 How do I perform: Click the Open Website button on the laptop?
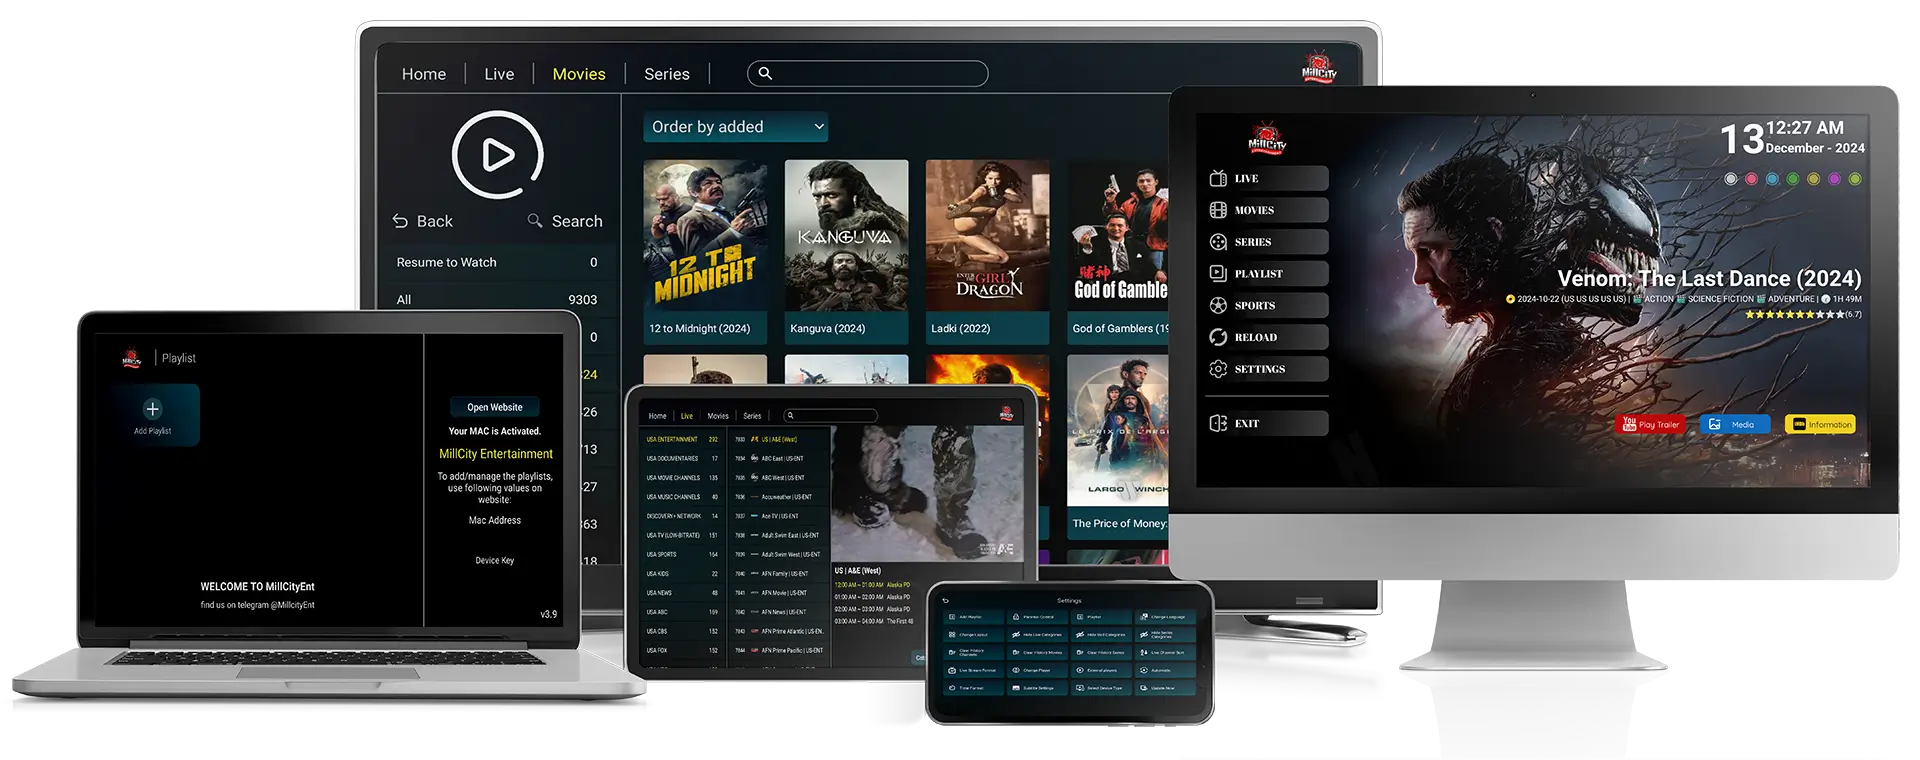point(494,407)
